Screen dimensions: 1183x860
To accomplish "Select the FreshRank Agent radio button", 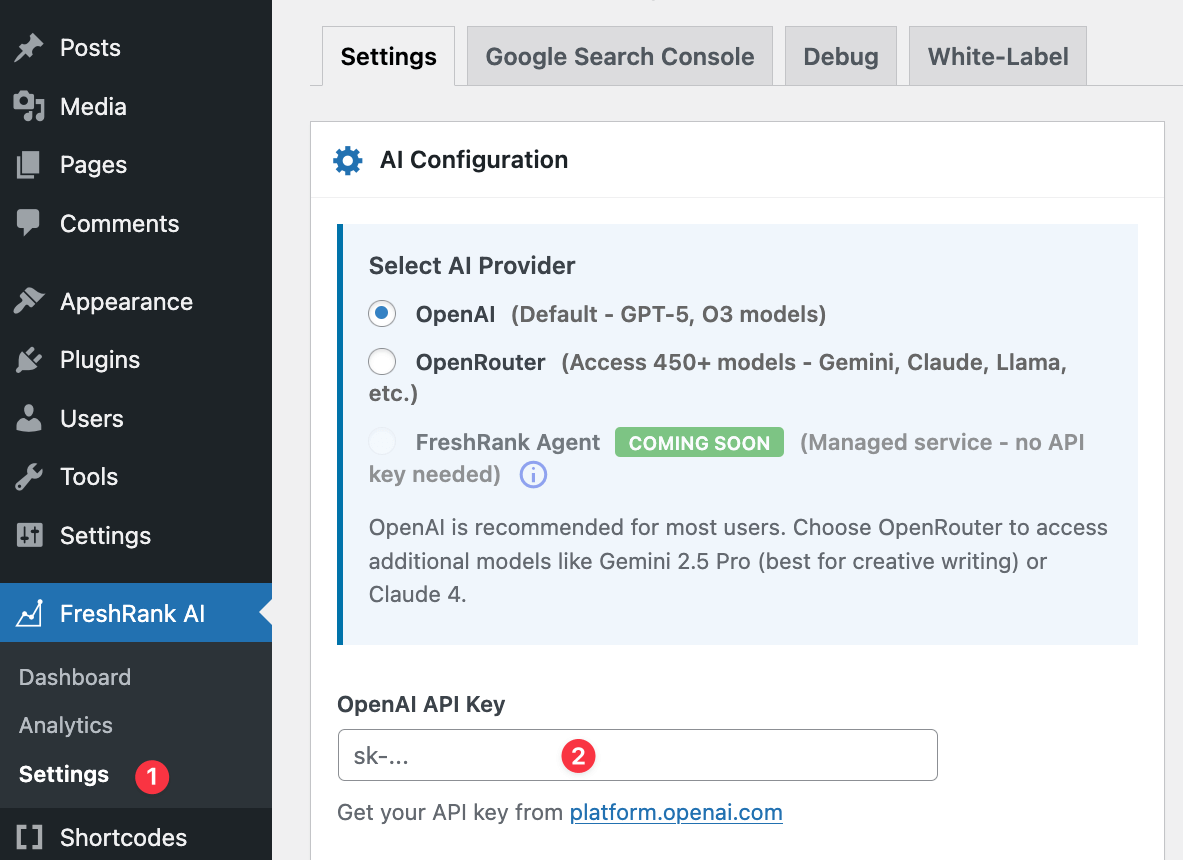I will click(382, 441).
